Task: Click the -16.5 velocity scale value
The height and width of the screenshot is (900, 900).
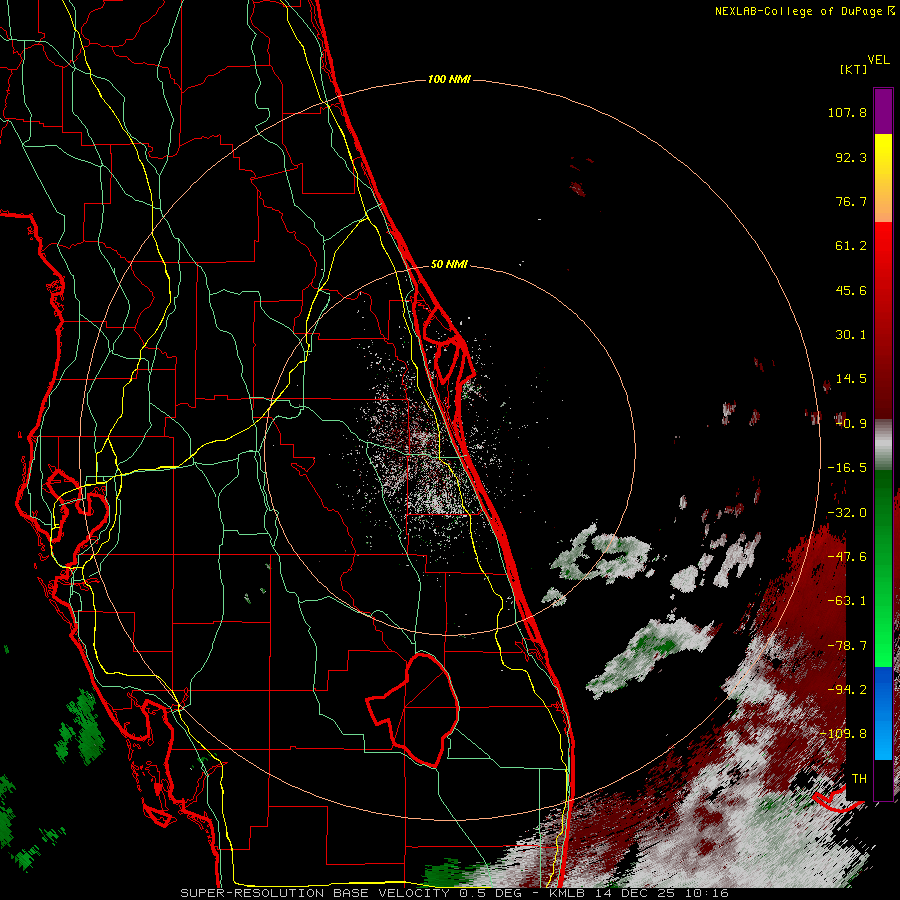Action: [x=847, y=468]
